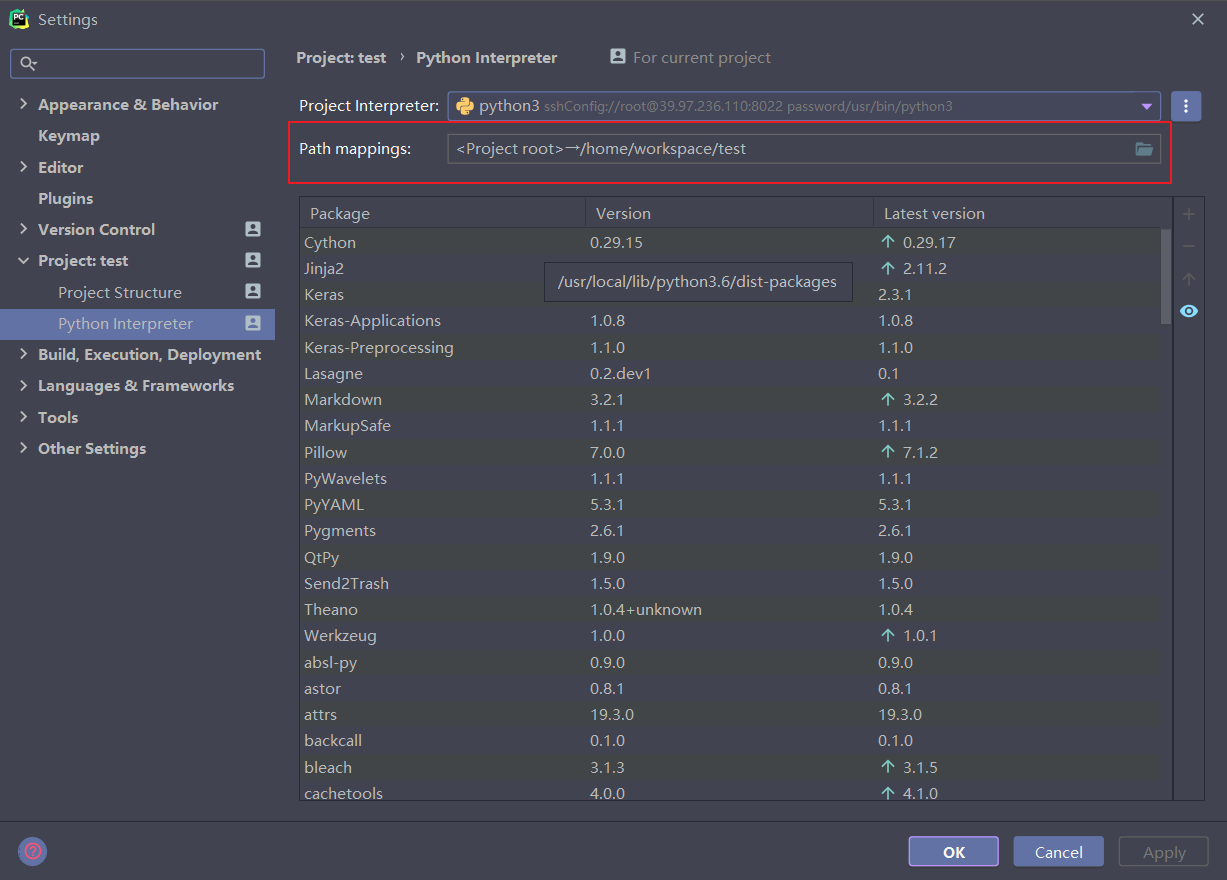
Task: Click the upgrade arrow in Cython row
Action: [887, 242]
